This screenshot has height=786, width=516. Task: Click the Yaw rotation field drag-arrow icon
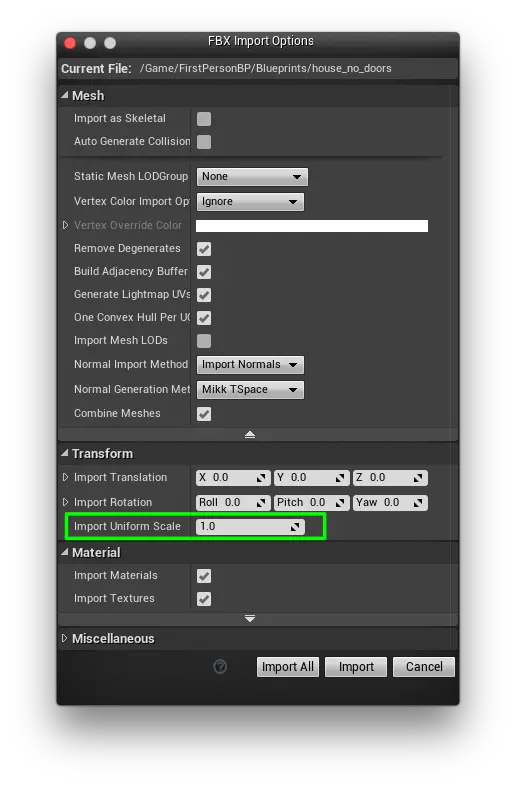(418, 502)
